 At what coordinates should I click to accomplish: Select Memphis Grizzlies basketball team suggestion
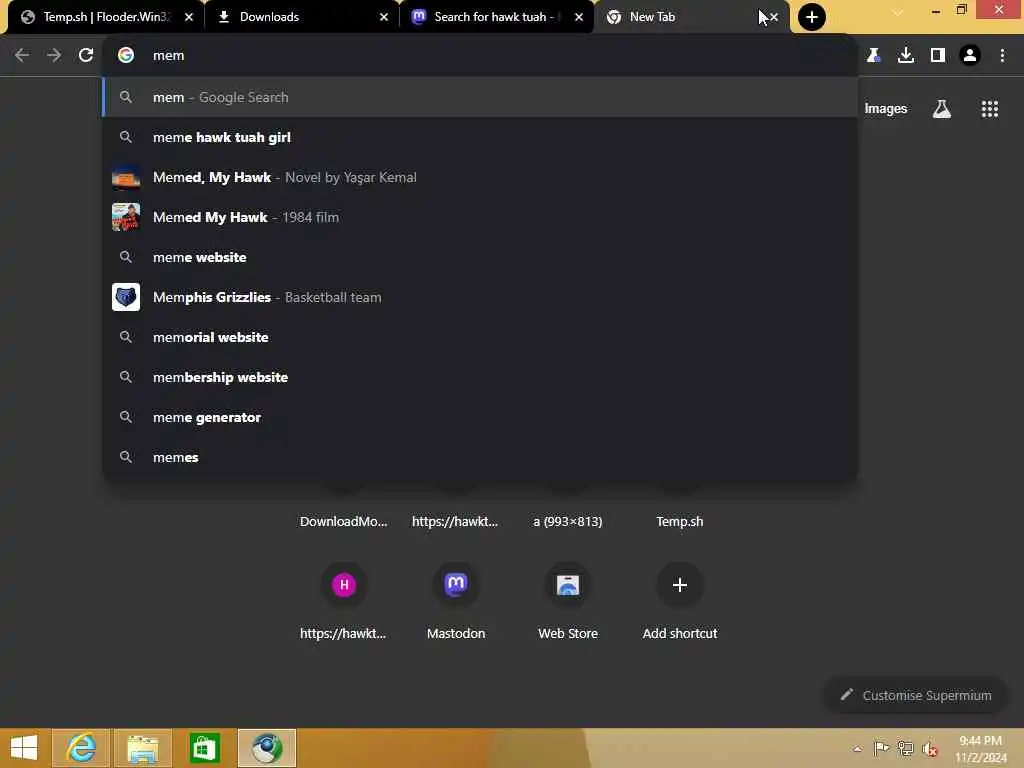(480, 297)
